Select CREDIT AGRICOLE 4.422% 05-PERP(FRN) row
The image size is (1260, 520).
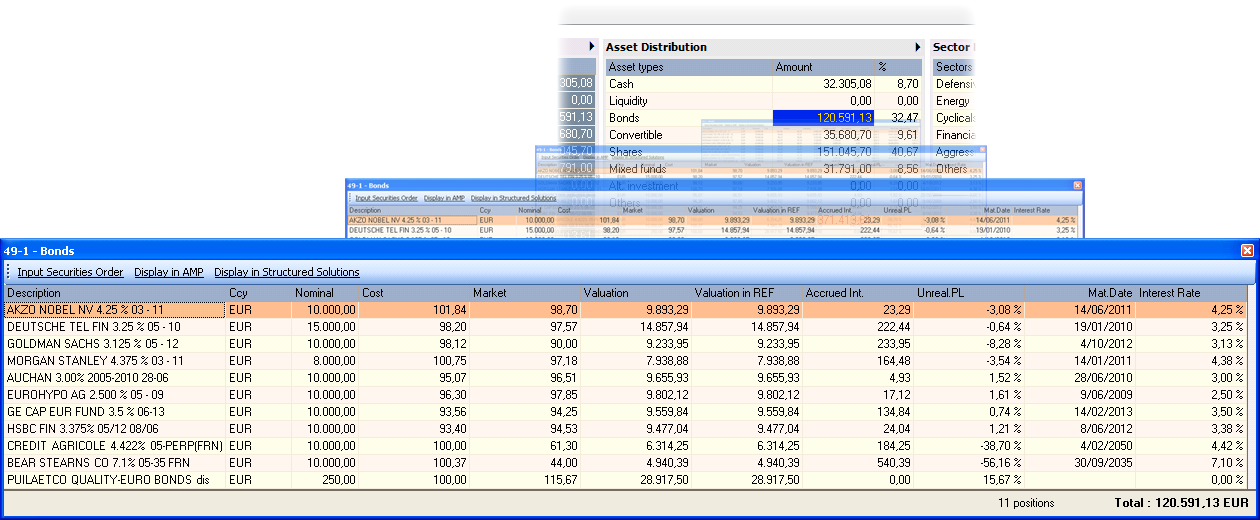pyautogui.click(x=626, y=446)
